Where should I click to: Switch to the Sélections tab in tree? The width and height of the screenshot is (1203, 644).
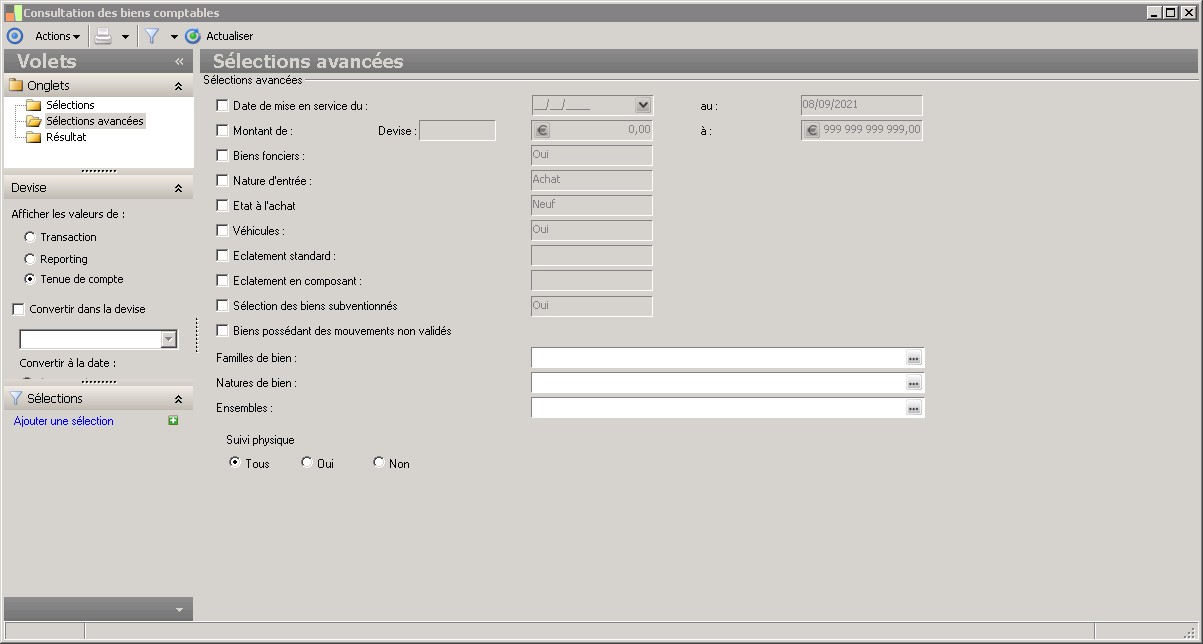(x=70, y=105)
